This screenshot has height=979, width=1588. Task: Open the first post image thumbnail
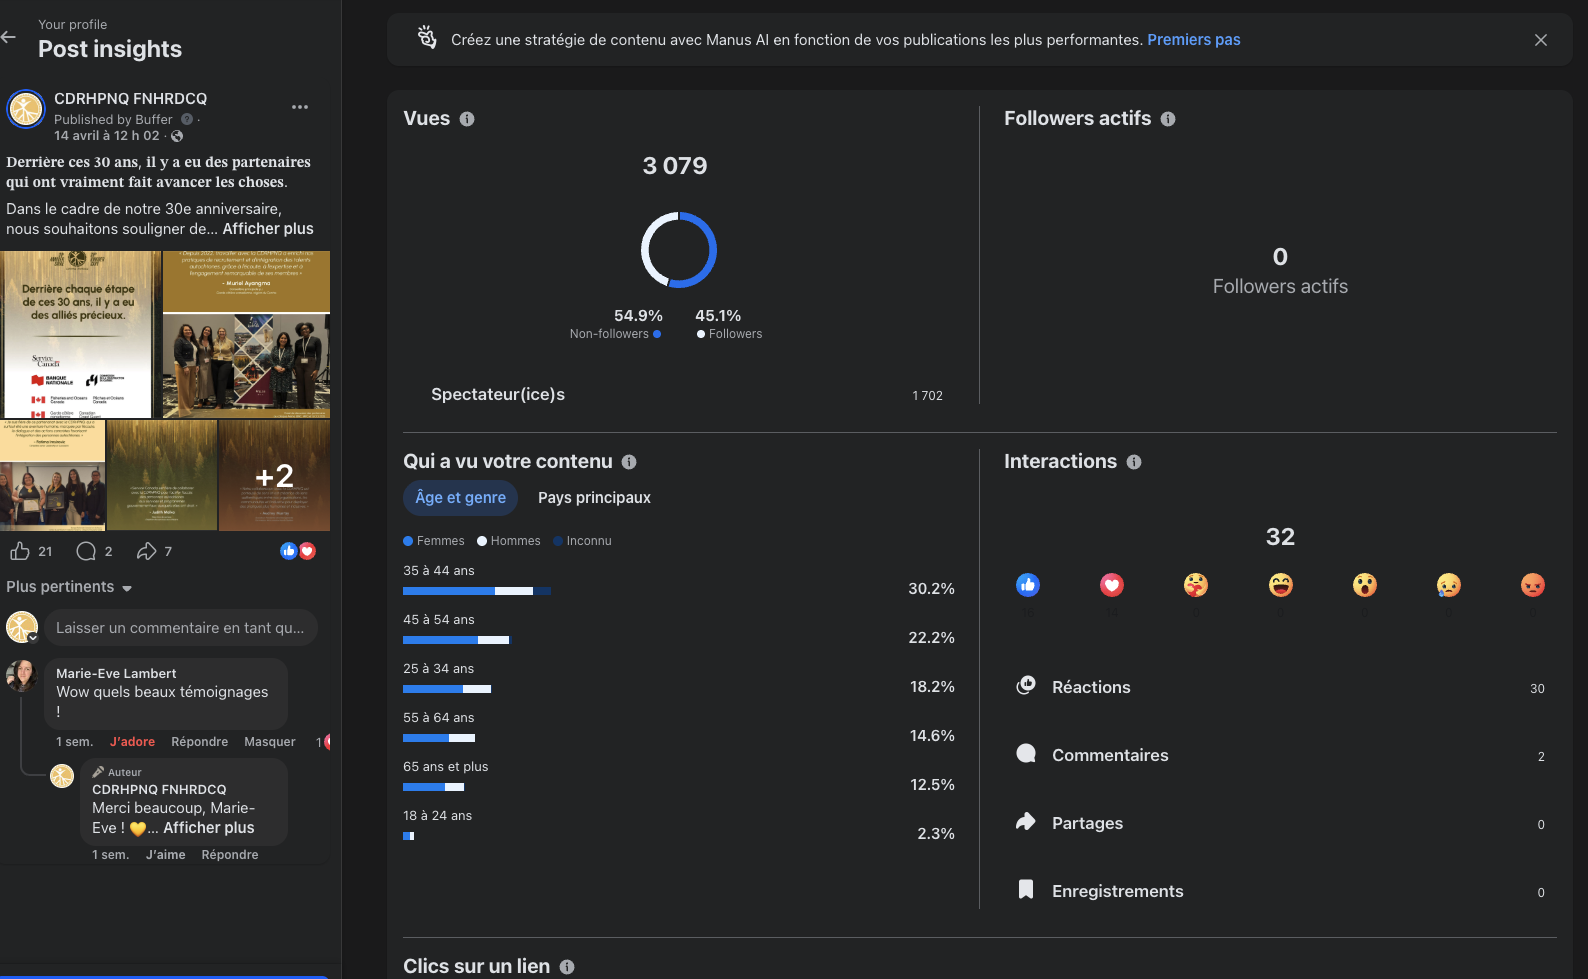(80, 334)
